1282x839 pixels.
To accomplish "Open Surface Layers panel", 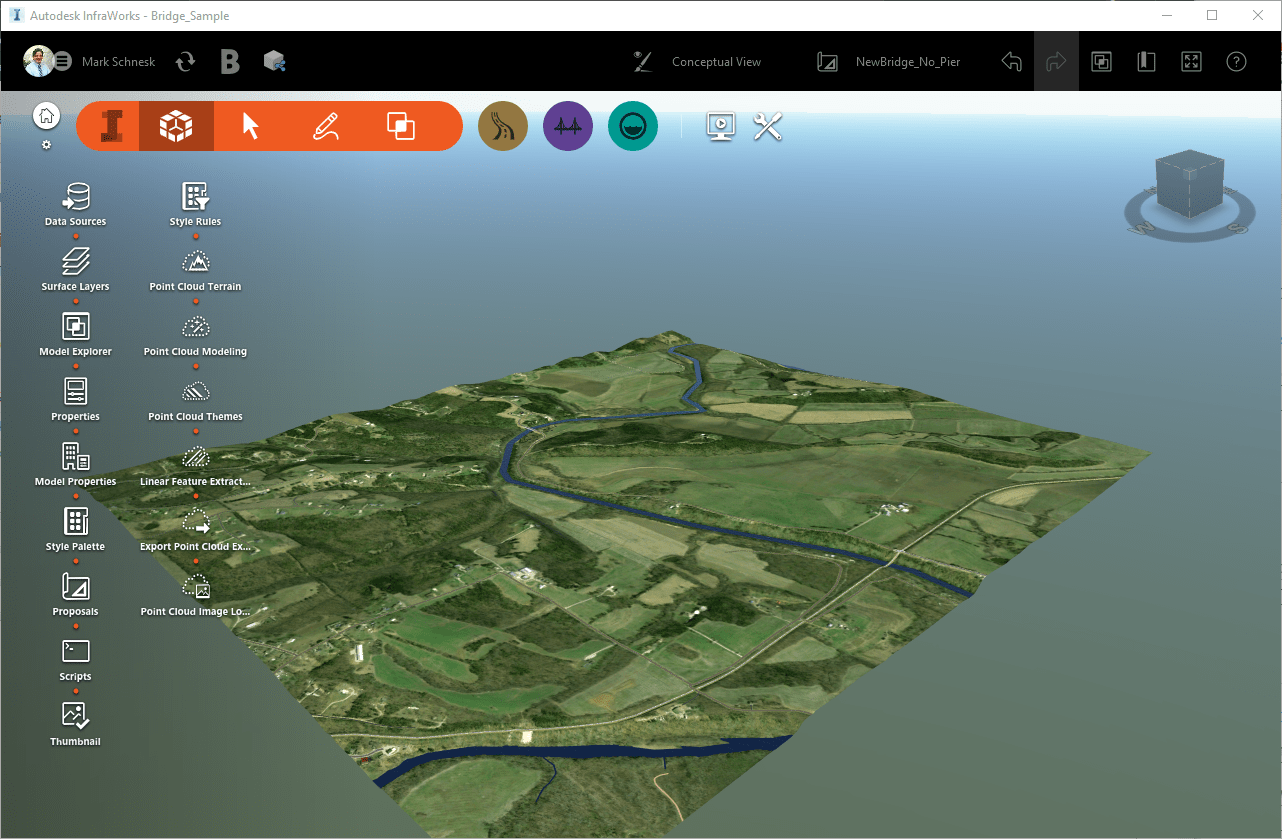I will pos(76,262).
